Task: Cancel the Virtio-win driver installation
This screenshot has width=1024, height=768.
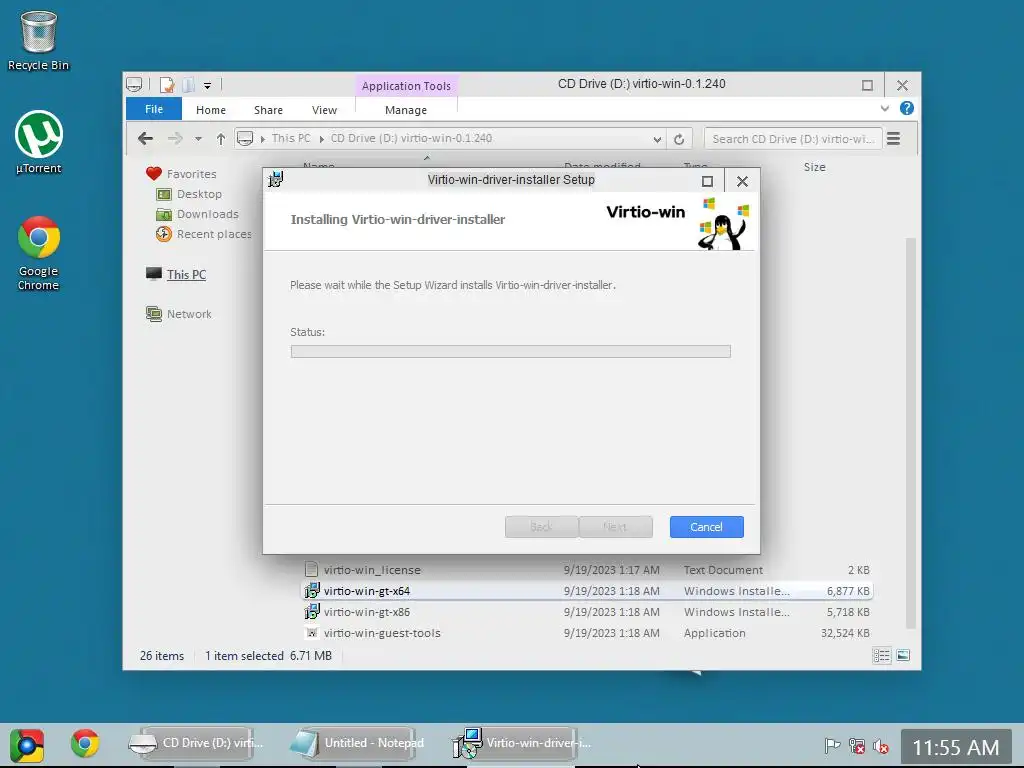Action: pos(707,527)
